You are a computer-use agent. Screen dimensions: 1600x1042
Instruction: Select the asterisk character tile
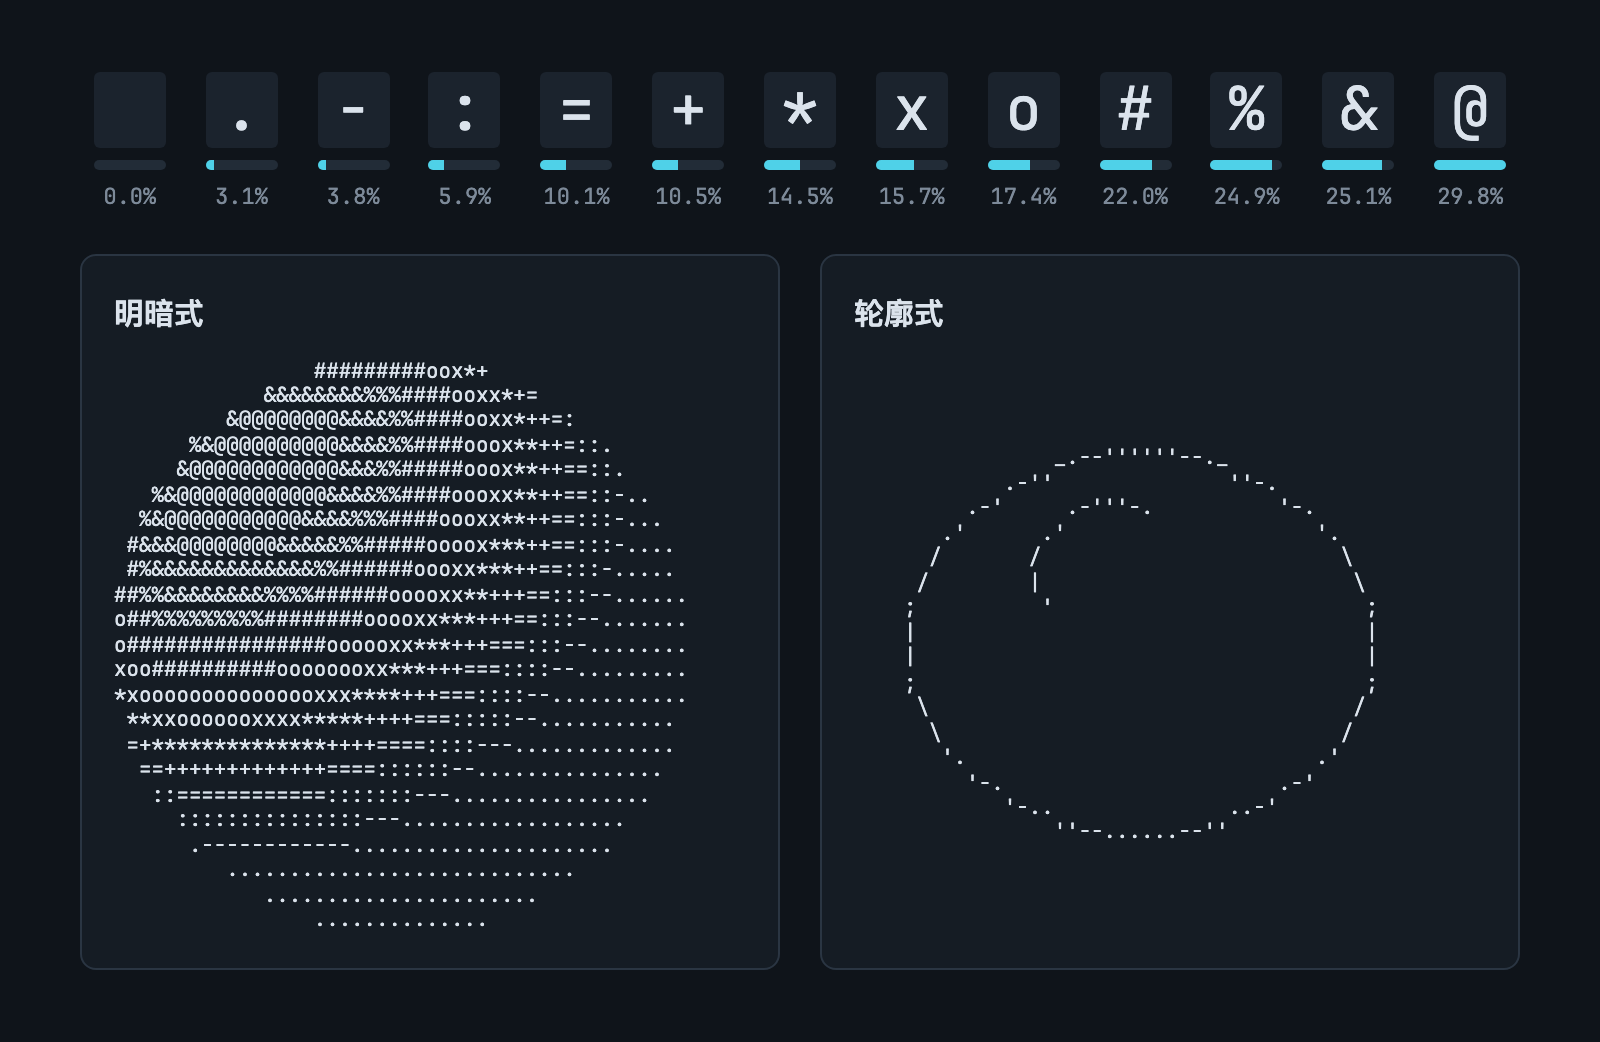click(800, 110)
